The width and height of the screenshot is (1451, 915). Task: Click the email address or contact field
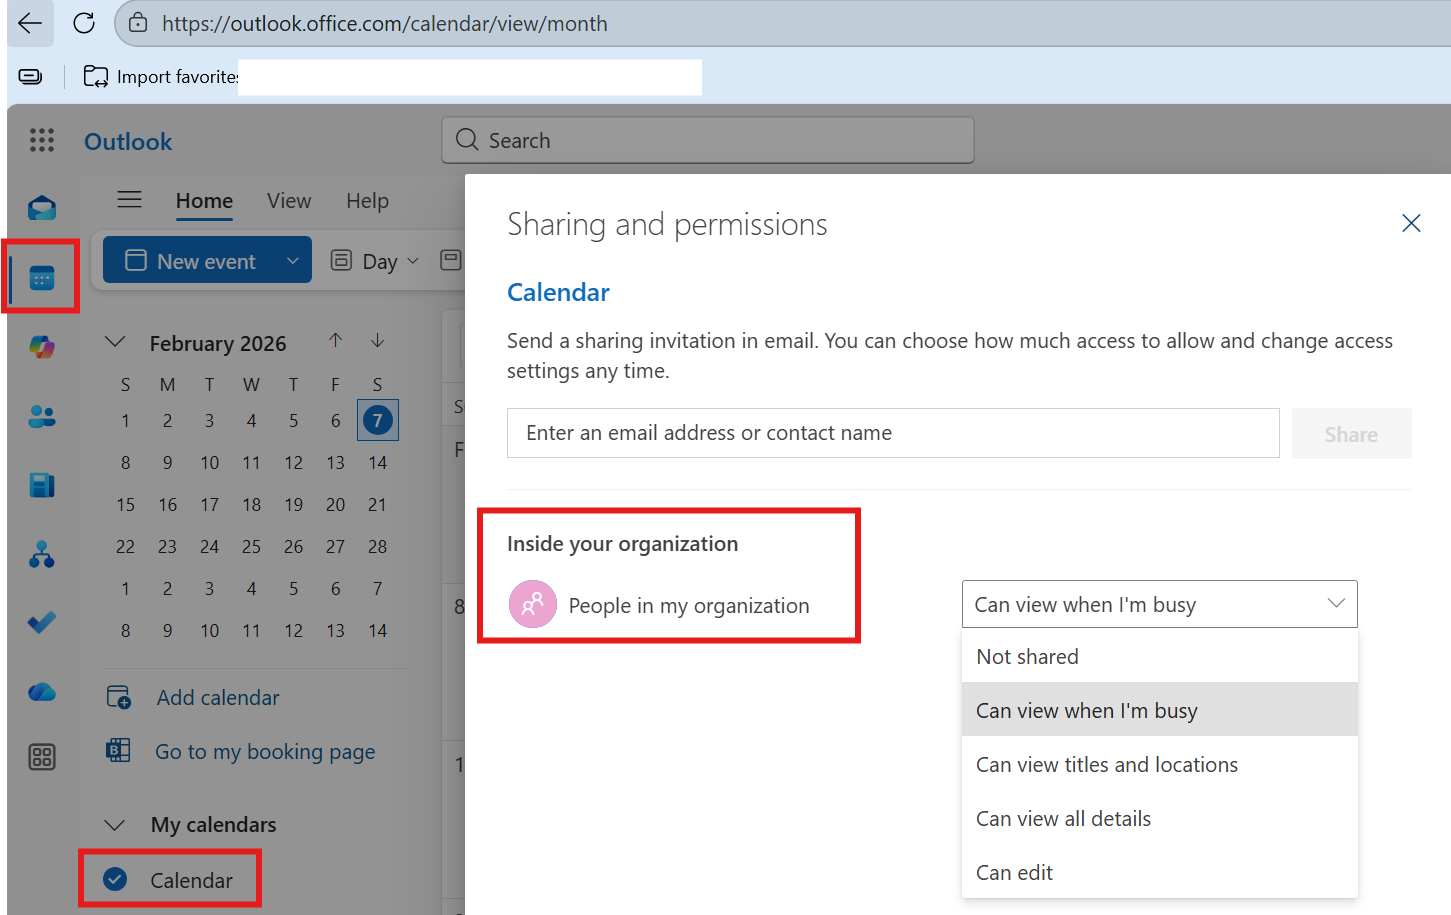click(x=893, y=433)
